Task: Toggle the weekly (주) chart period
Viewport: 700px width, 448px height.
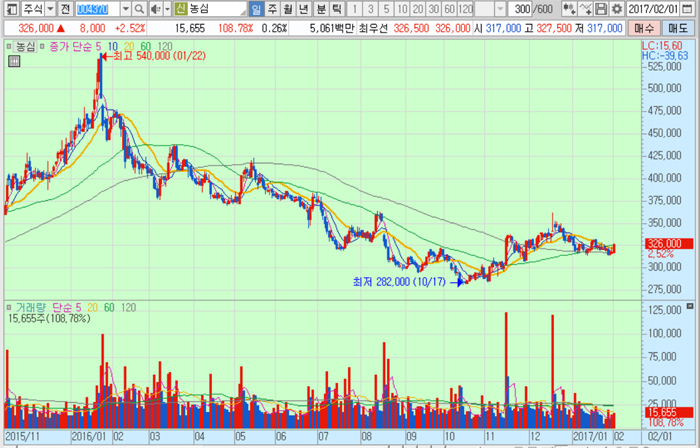Action: 272,9
